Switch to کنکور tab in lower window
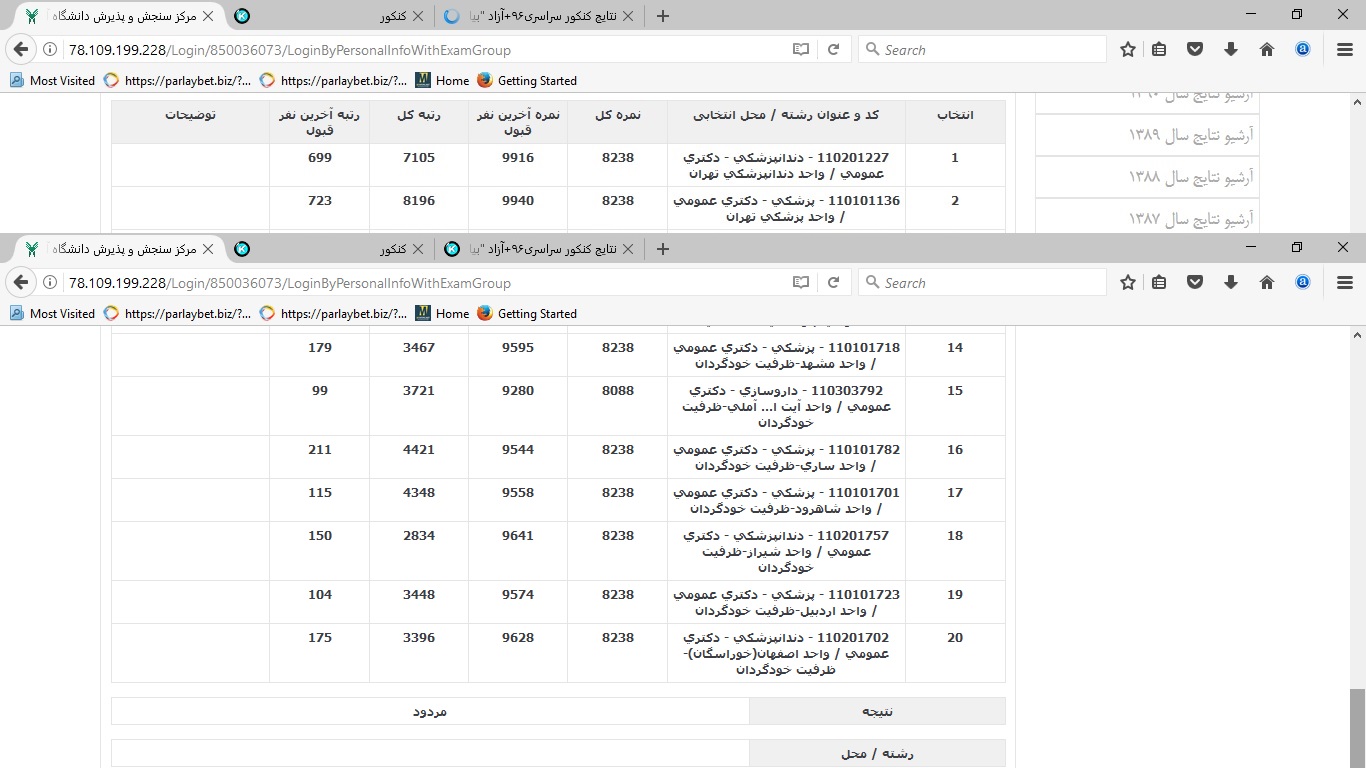Screen dimensions: 1366x768 click(330, 249)
